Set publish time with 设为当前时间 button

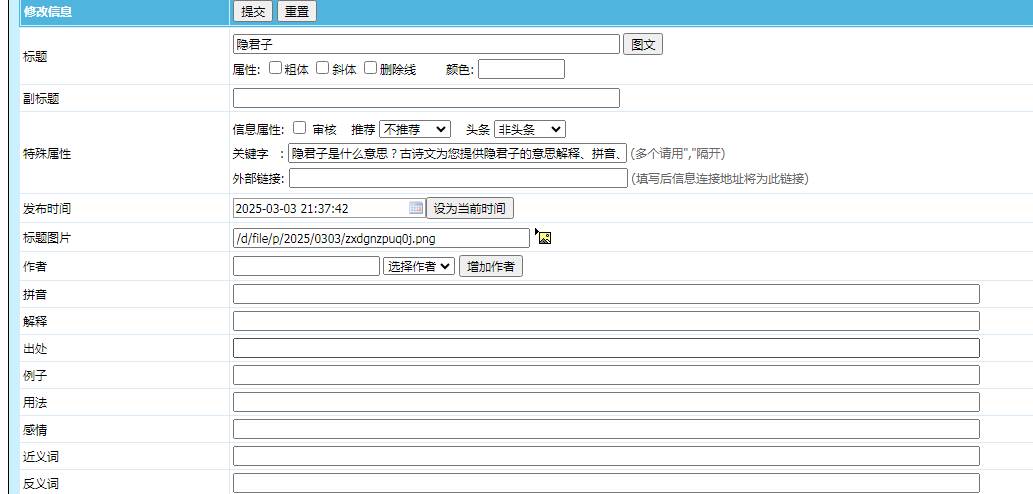coord(469,208)
